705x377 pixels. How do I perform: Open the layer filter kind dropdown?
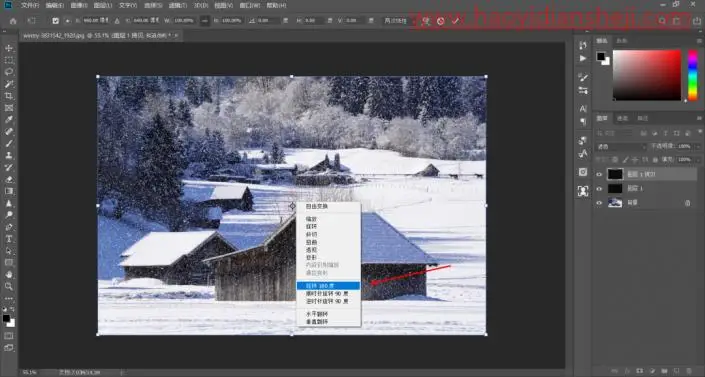point(613,133)
